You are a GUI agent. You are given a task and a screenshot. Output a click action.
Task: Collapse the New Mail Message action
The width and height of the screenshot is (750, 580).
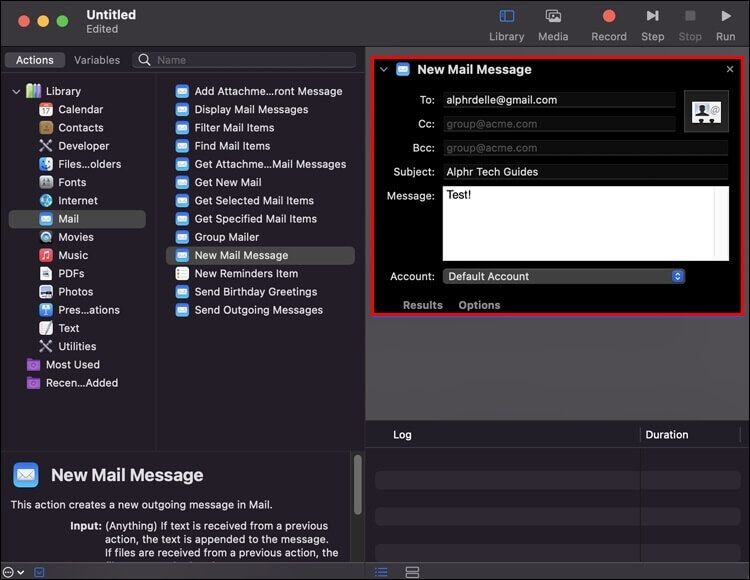click(x=384, y=69)
